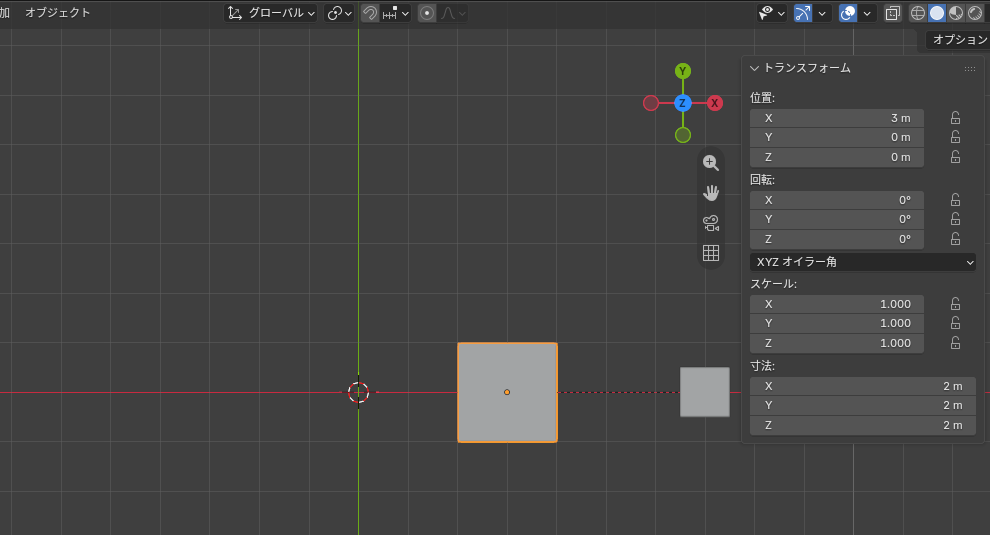
Task: Toggle the camera view icon
Action: [x=711, y=223]
